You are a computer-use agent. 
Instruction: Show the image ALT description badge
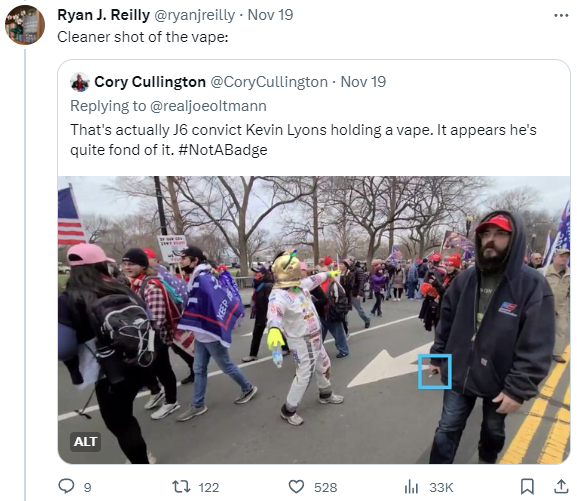click(x=85, y=441)
